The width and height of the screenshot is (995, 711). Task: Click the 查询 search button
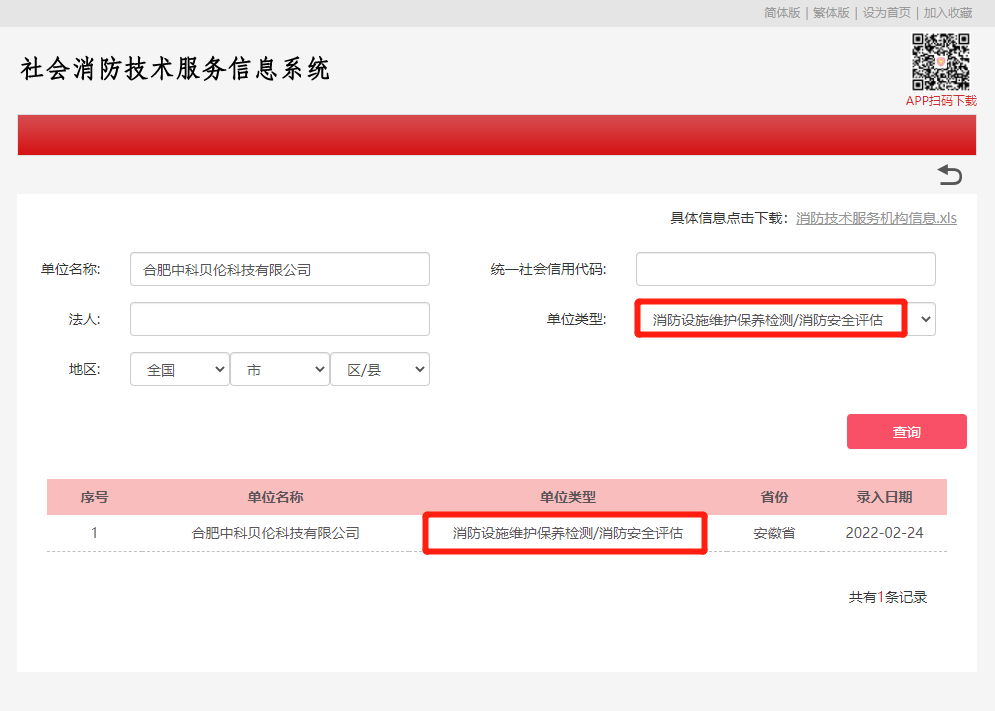(907, 432)
